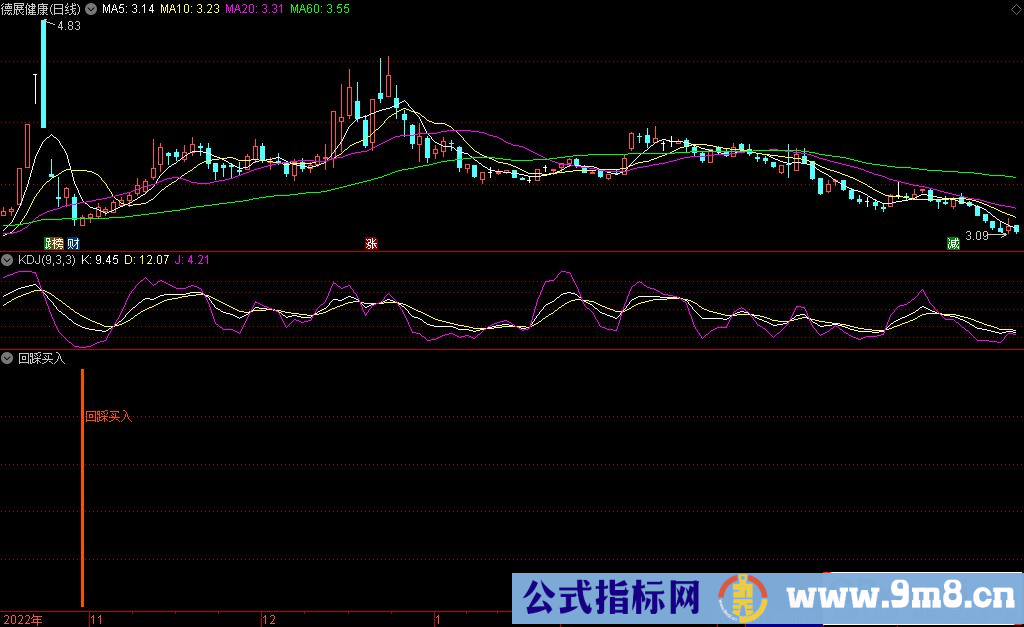Click the 4.83 high price label
Viewport: 1024px width, 627px height.
69,26
